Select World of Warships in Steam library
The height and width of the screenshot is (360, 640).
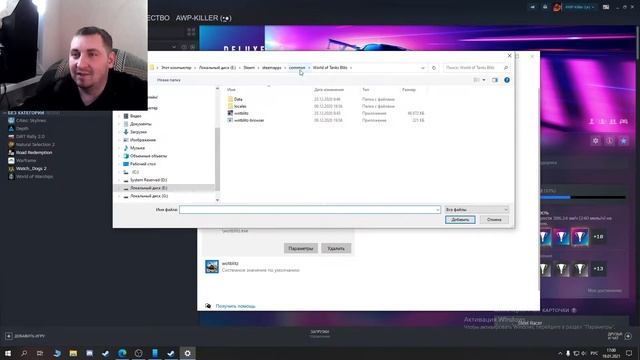tap(34, 177)
